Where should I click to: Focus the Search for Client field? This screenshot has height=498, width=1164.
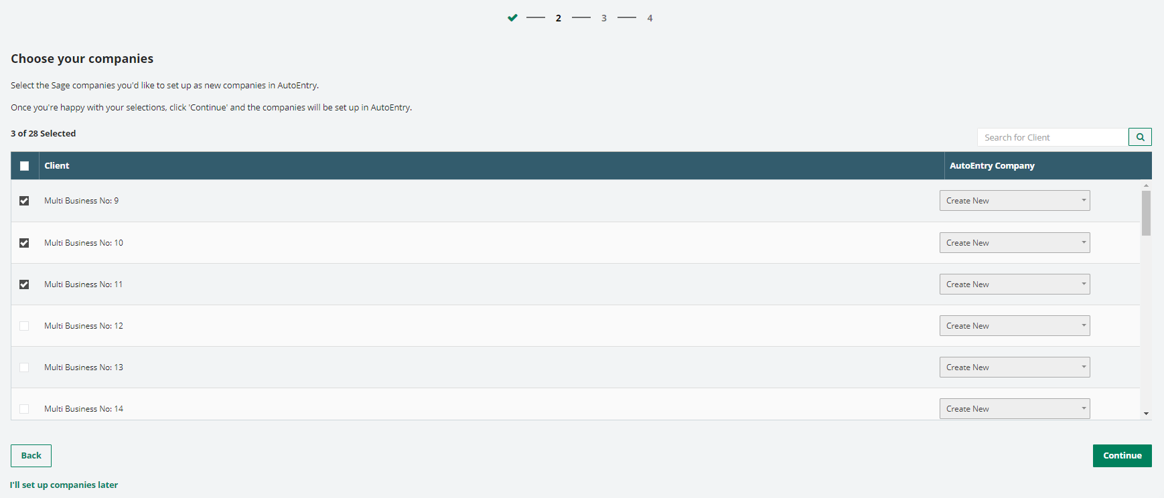(1052, 137)
